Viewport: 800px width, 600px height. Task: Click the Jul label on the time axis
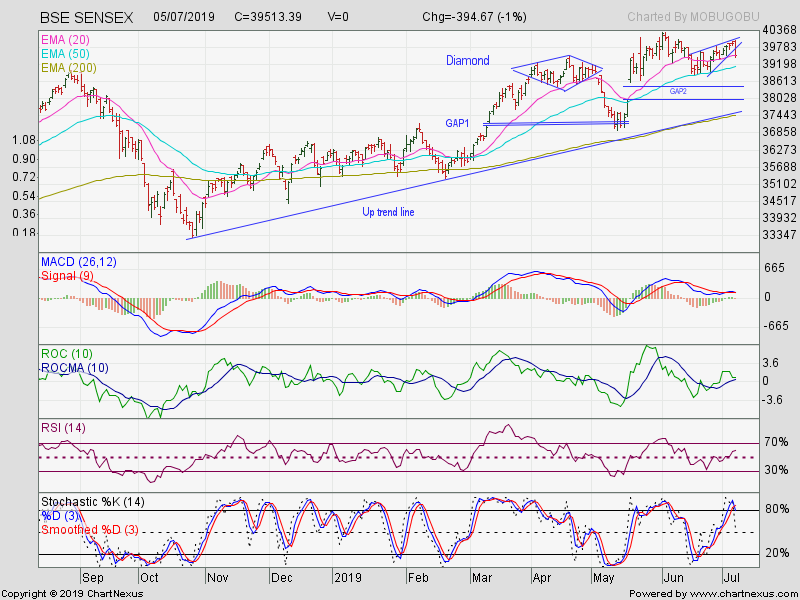click(732, 578)
